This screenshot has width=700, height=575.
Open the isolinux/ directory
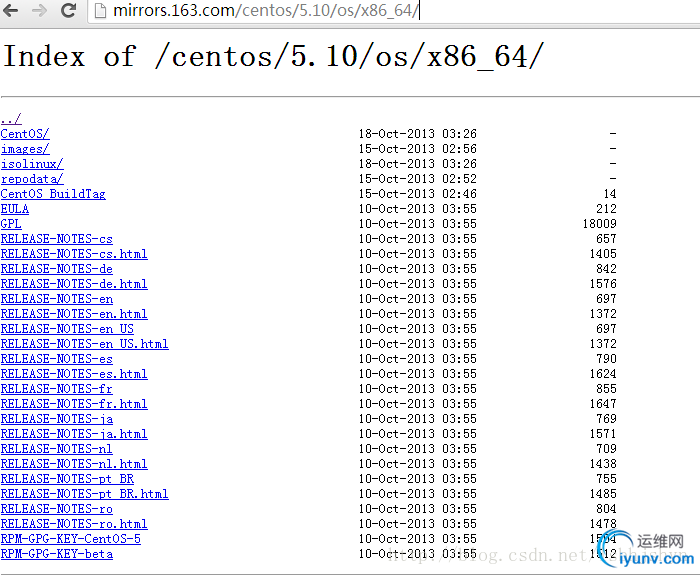click(32, 163)
